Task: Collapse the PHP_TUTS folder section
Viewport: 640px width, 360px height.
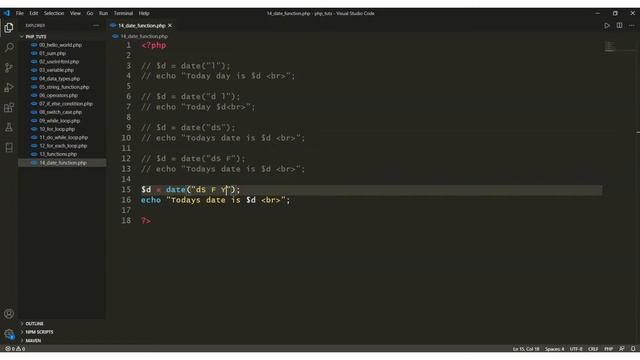Action: [x=62, y=36]
